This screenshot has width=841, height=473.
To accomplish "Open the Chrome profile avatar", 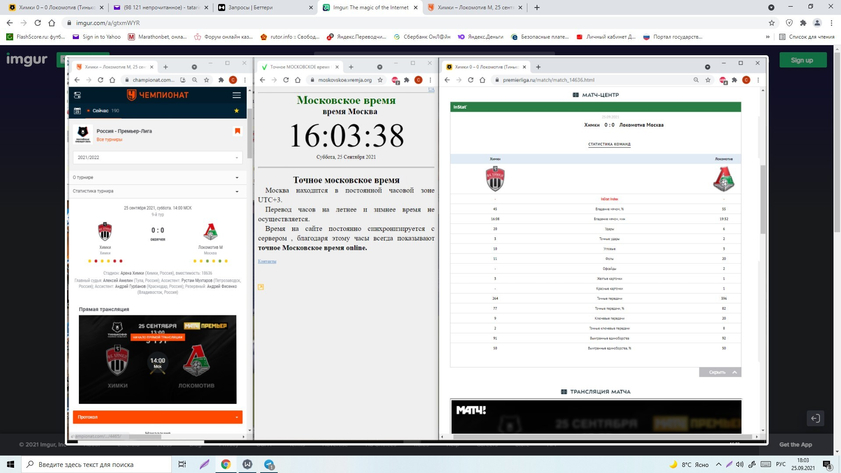I will pyautogui.click(x=817, y=23).
